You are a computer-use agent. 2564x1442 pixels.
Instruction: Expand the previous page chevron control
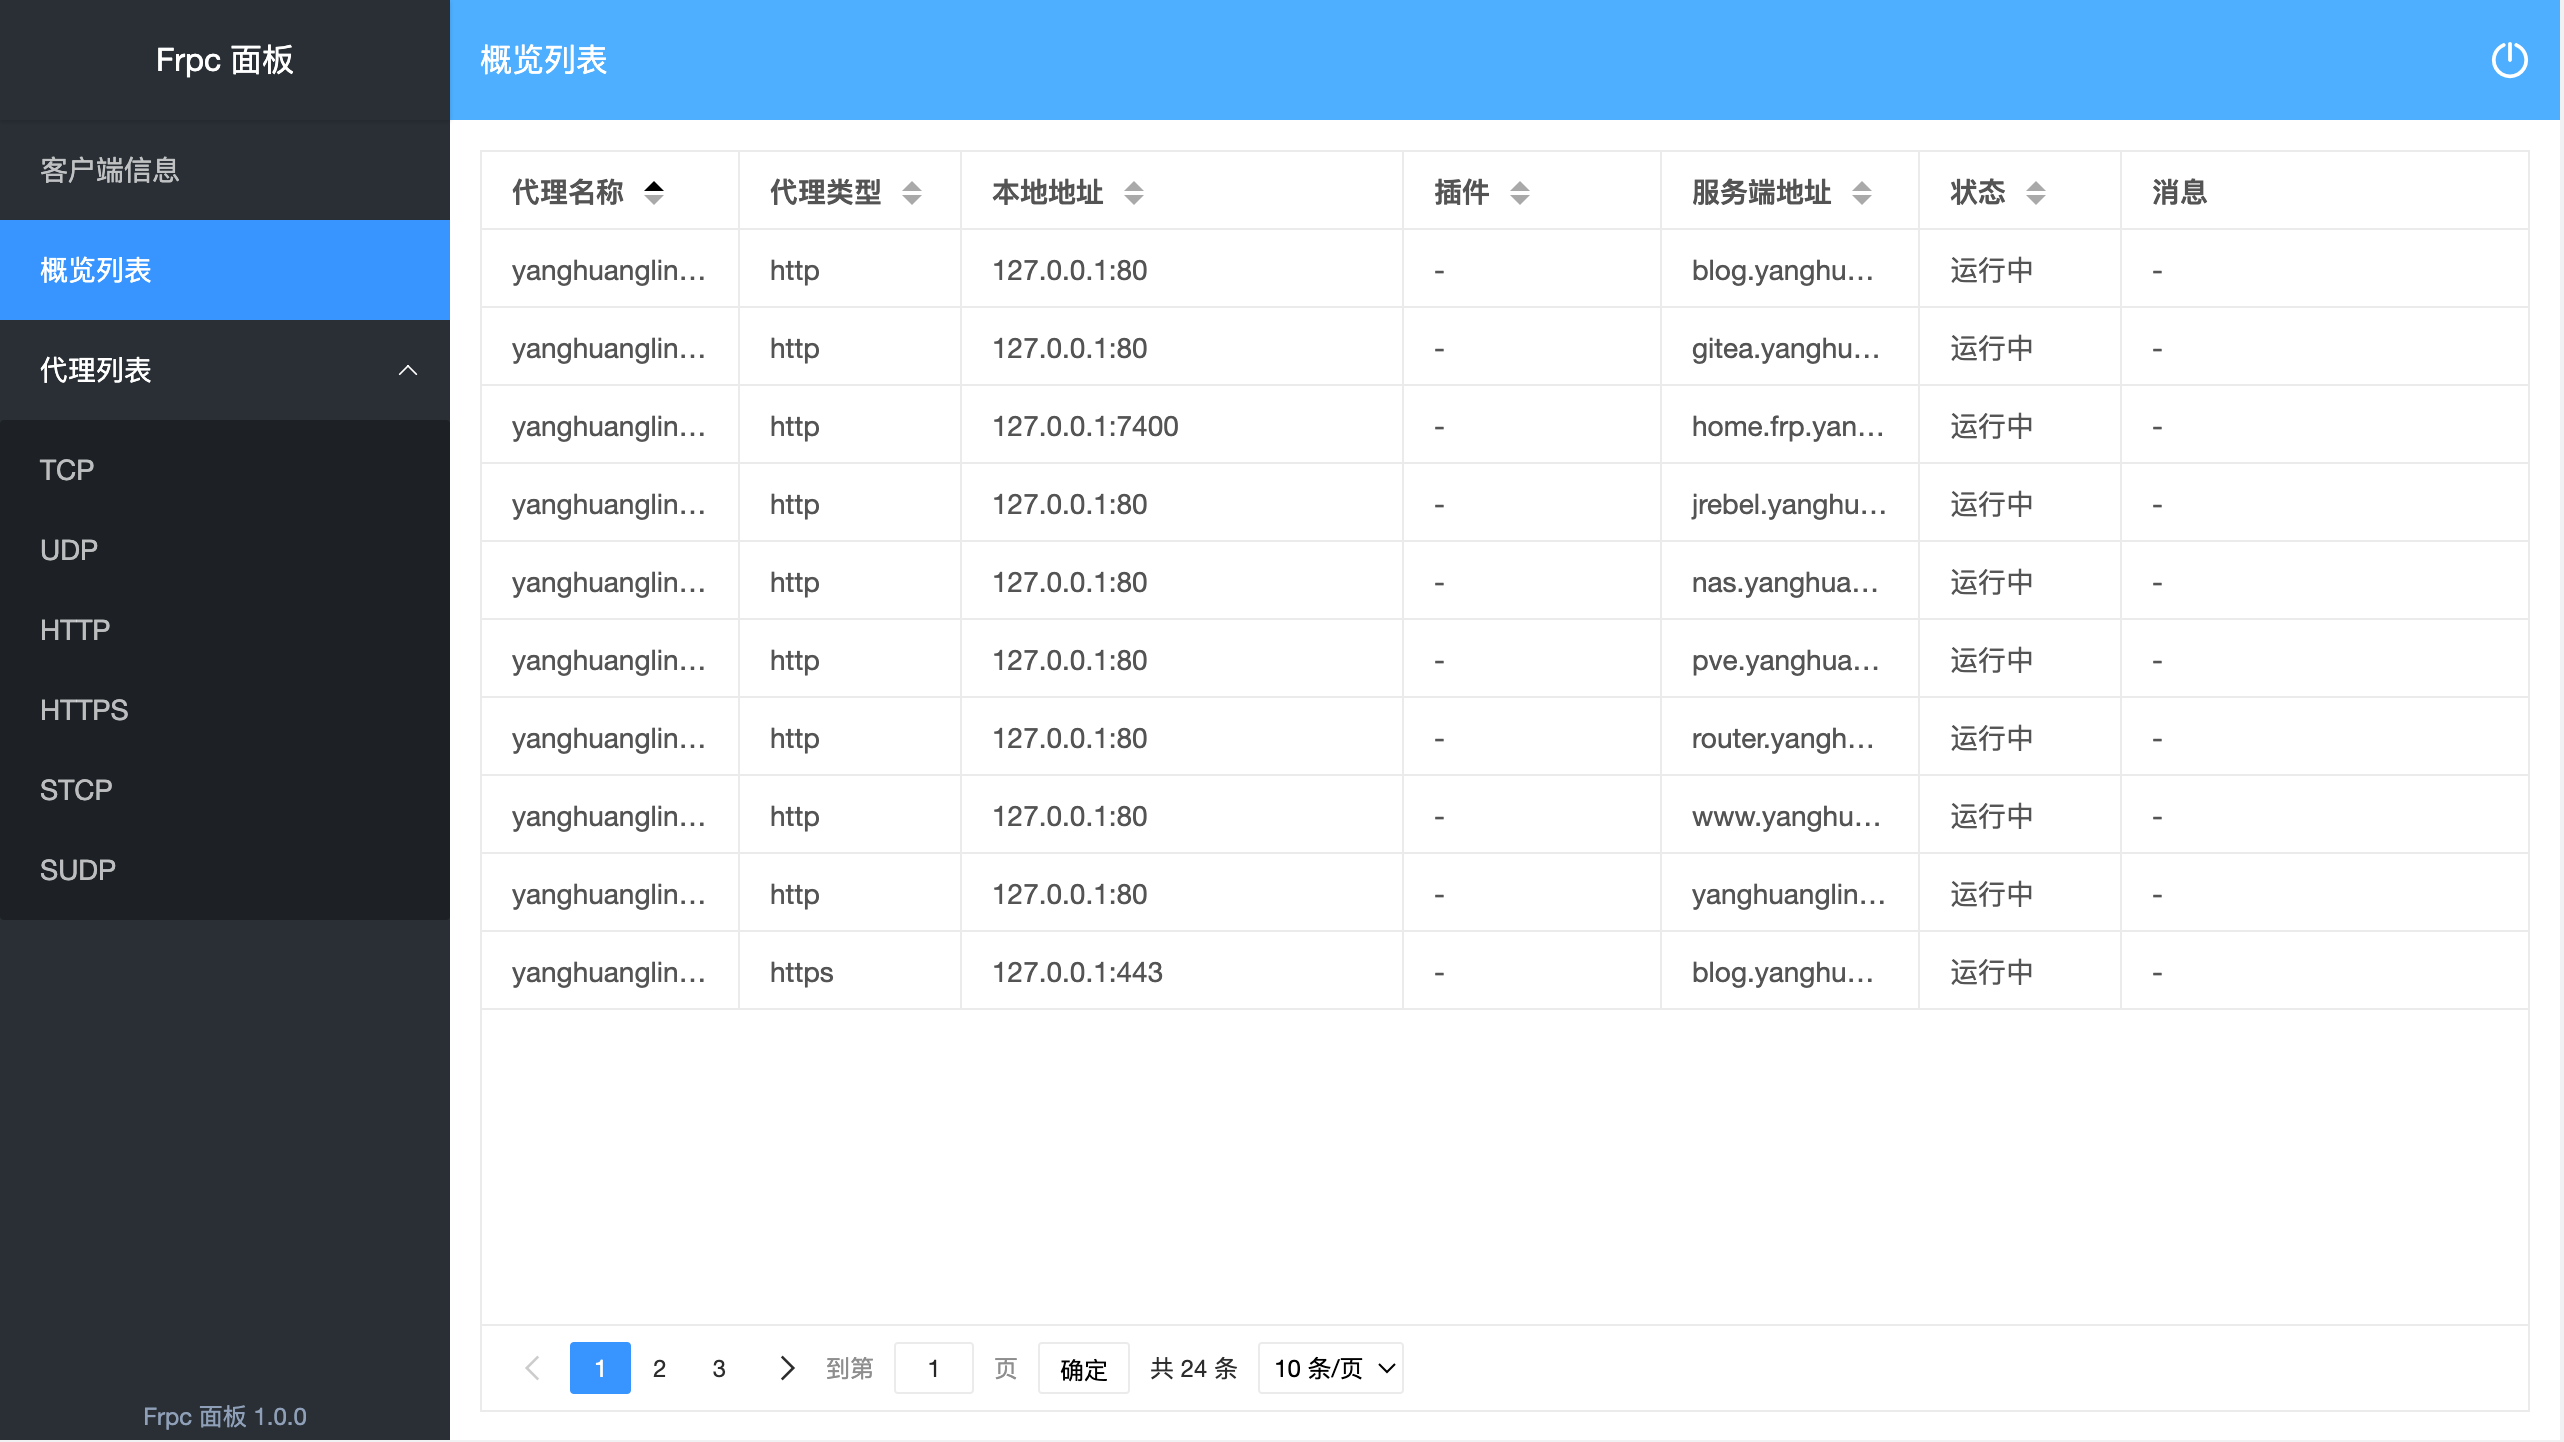point(531,1368)
